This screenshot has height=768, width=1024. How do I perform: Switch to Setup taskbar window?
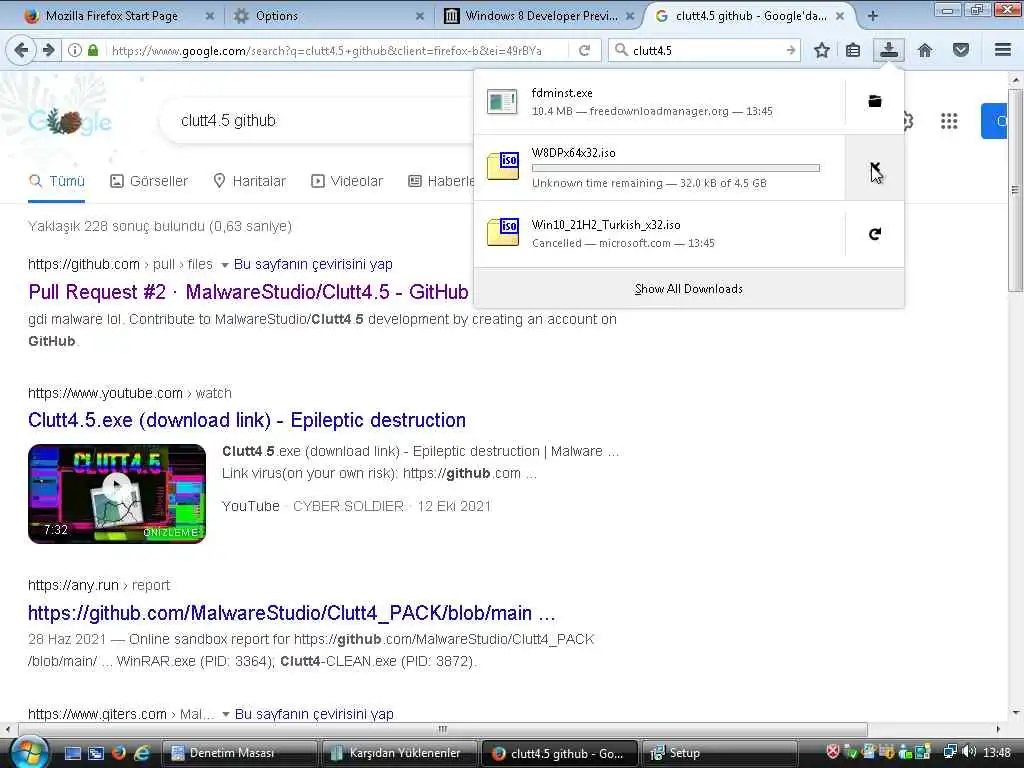(x=719, y=754)
